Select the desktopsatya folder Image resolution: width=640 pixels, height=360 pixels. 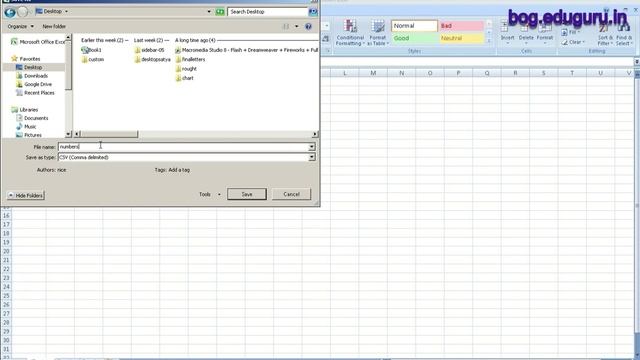click(x=153, y=59)
